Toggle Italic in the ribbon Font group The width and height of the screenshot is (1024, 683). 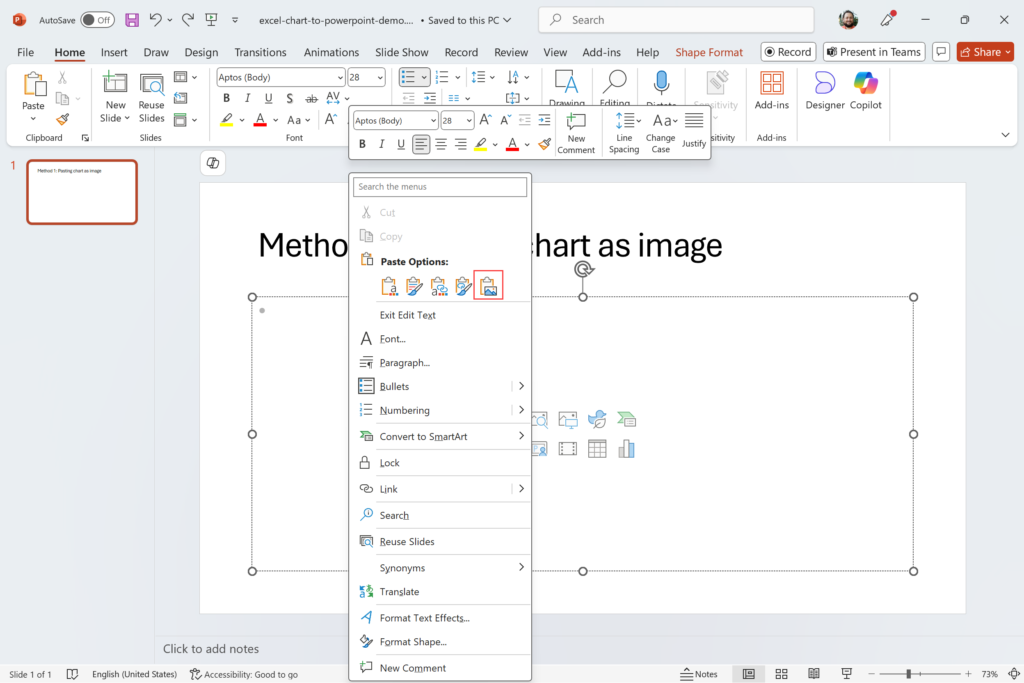[246, 98]
